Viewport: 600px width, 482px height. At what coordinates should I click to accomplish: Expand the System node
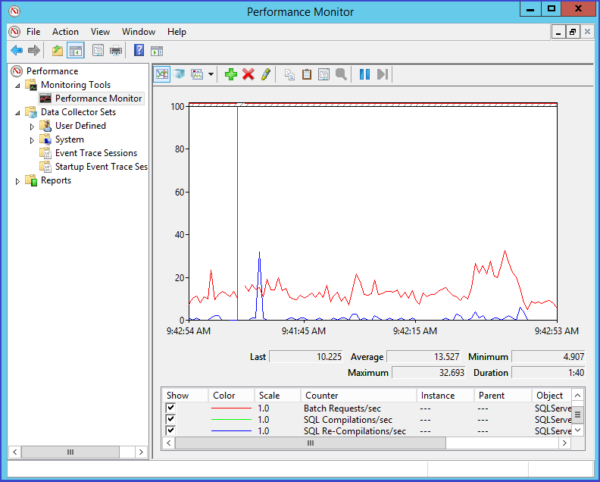32,140
